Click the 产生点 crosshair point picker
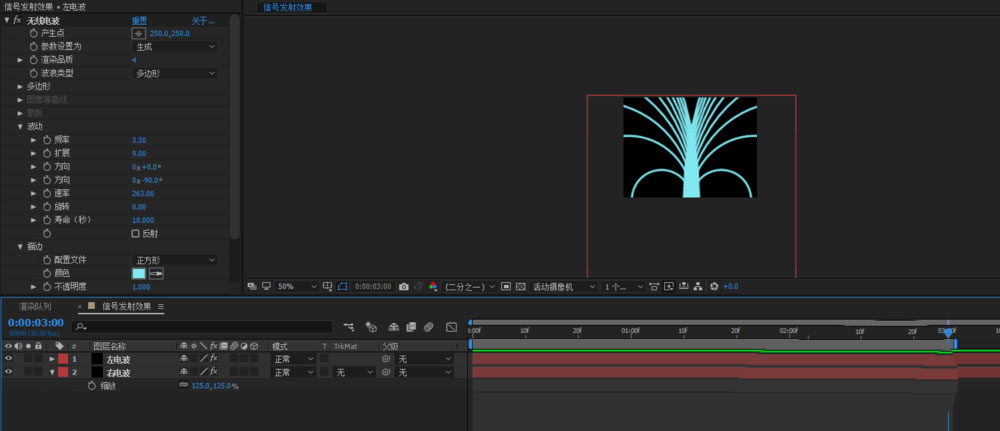 (x=138, y=33)
